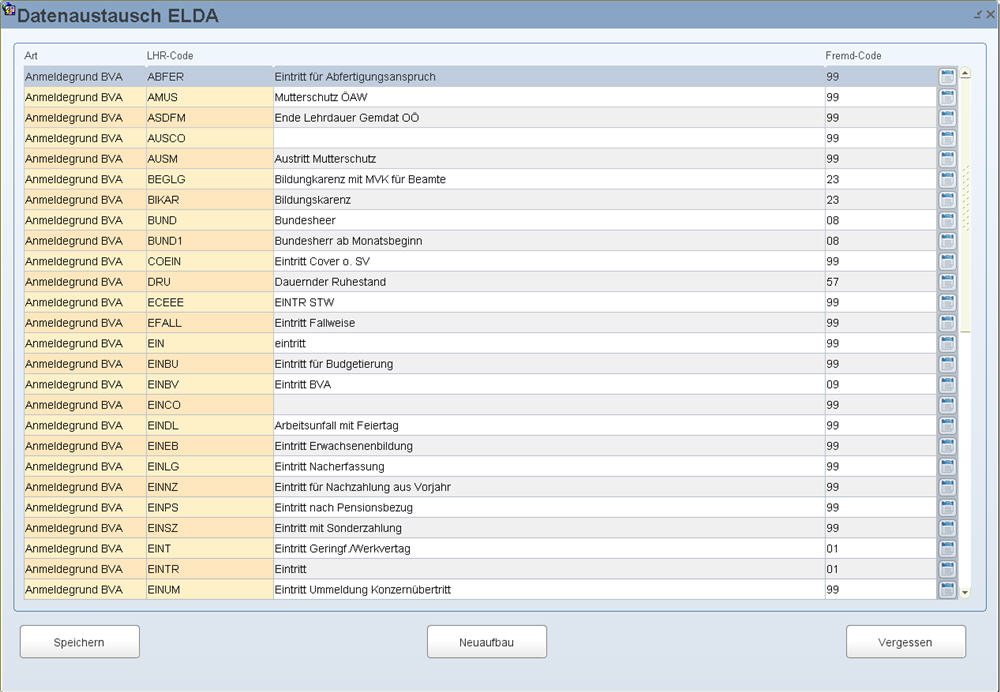1000x692 pixels.
Task: Click the Fremd-Code 01 in EINT row
Action: coord(881,548)
